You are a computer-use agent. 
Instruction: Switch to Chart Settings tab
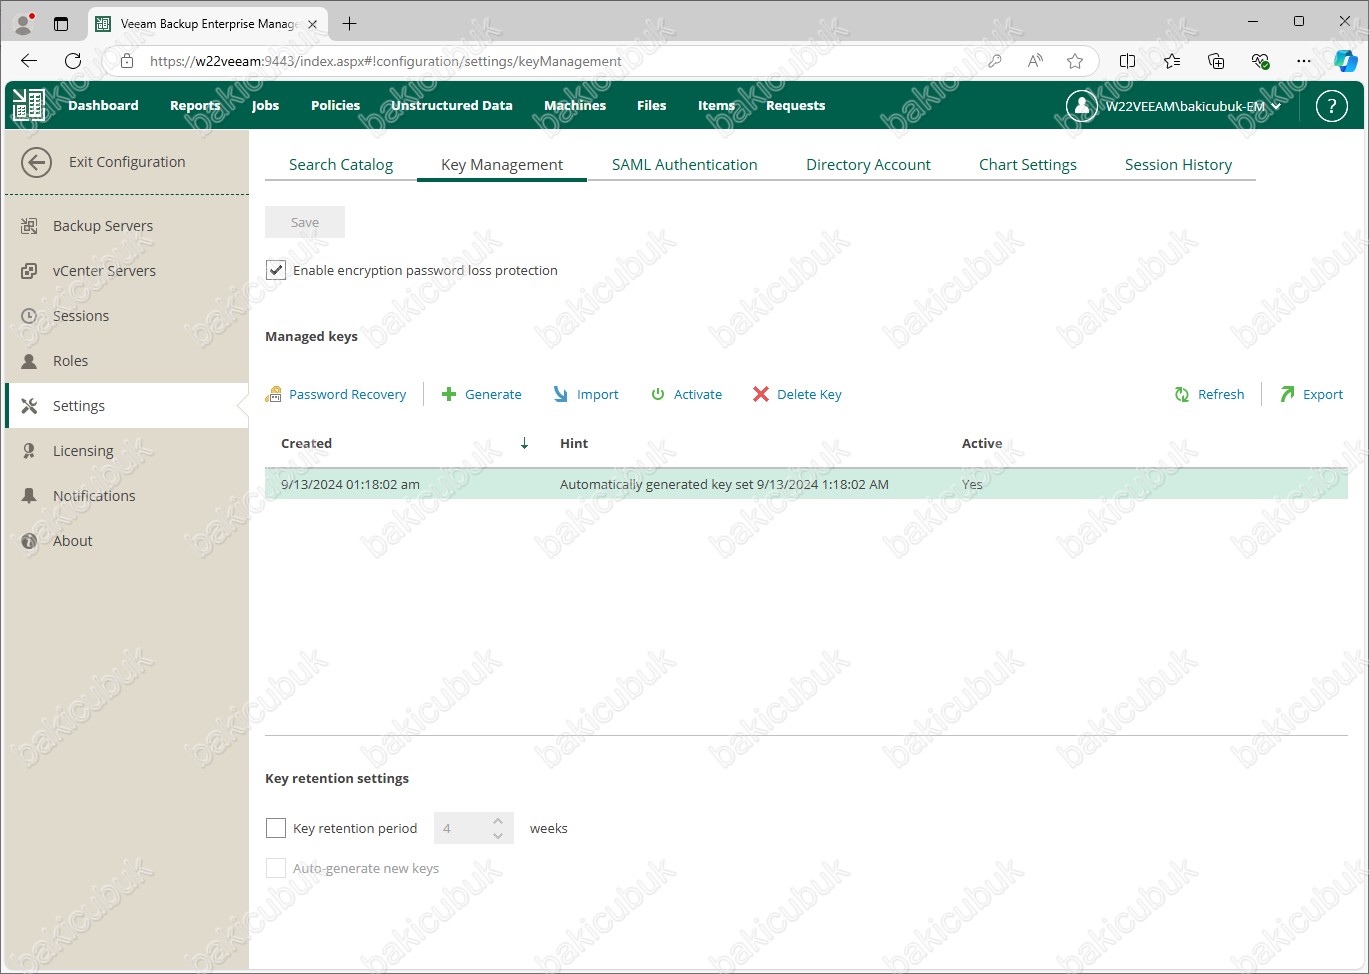tap(1028, 164)
